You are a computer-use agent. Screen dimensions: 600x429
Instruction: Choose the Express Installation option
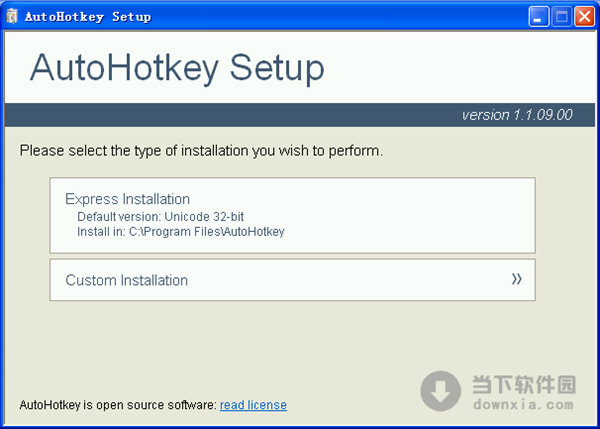292,215
